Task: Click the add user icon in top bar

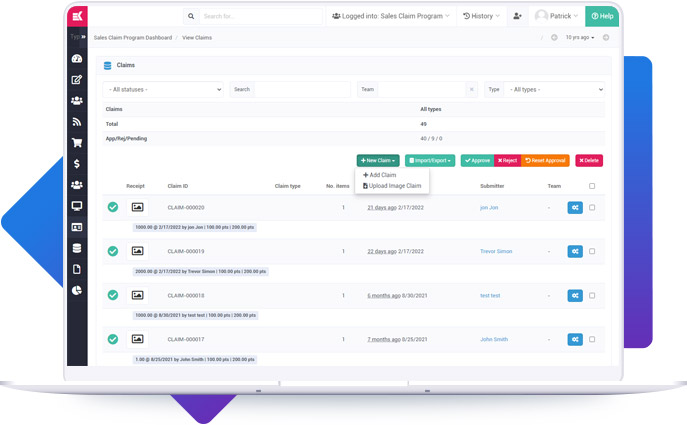Action: coord(517,16)
